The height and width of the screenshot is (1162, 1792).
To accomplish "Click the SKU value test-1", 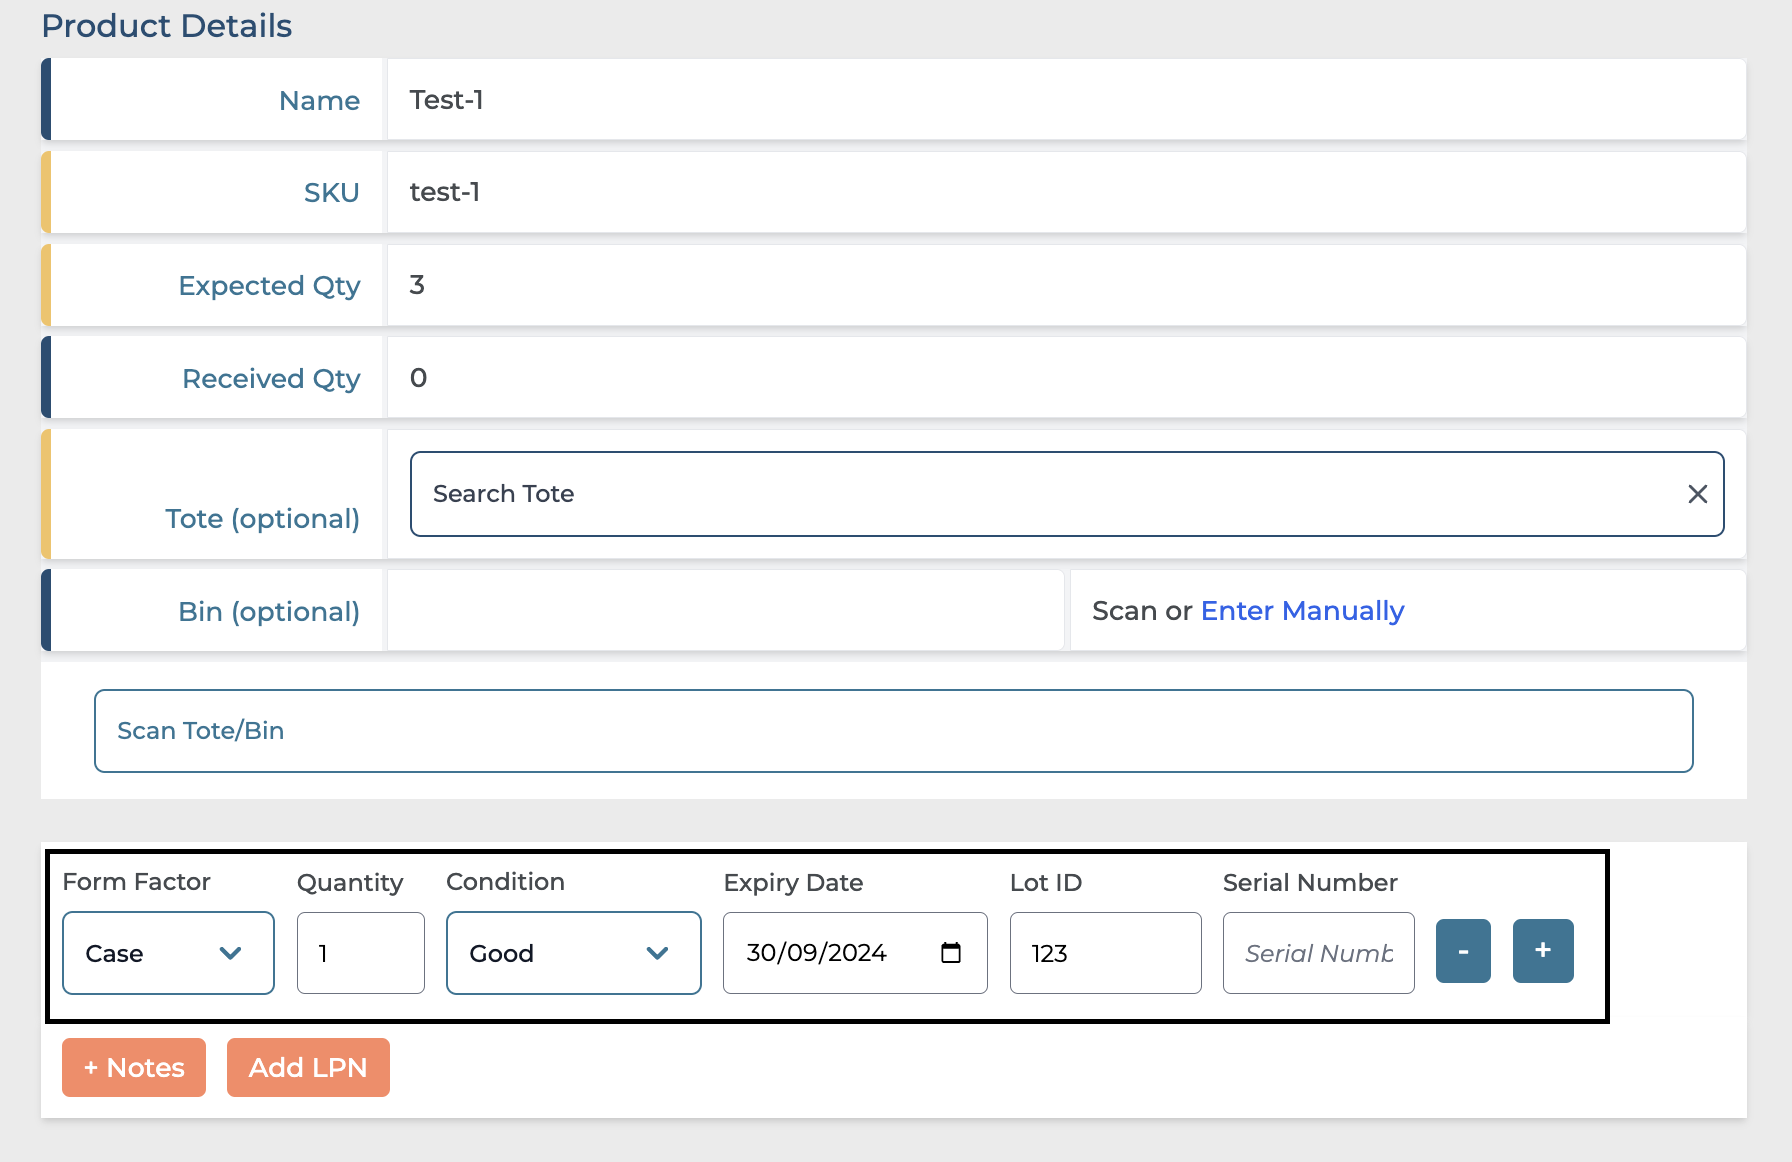I will click(x=445, y=192).
